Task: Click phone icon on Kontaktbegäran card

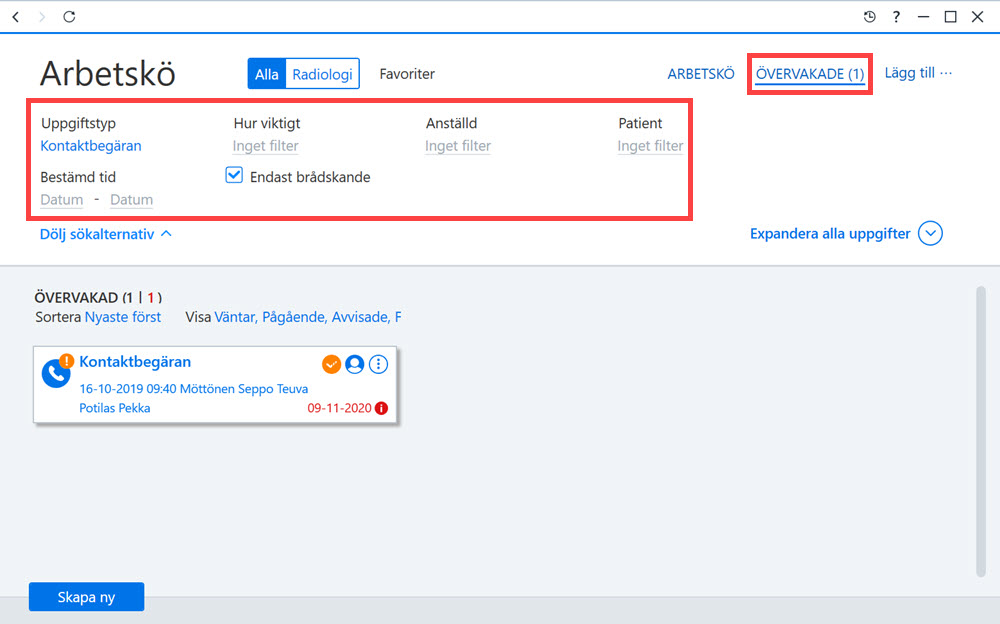Action: 55,373
